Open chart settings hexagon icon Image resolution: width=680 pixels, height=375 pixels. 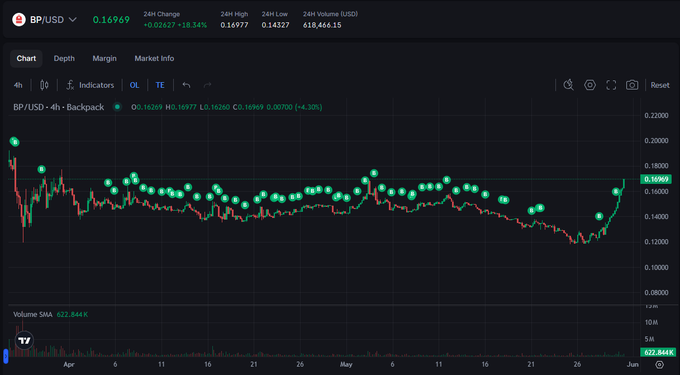[x=590, y=85]
